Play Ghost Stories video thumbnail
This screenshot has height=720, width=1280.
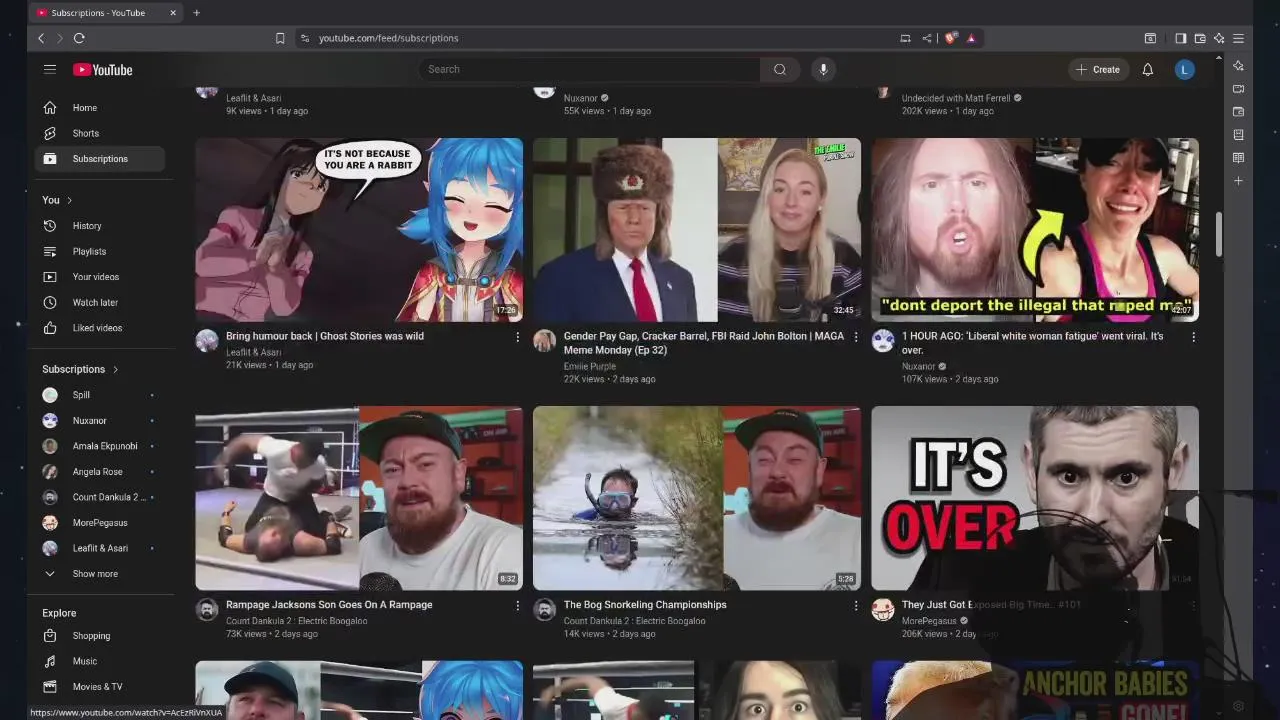coord(359,230)
